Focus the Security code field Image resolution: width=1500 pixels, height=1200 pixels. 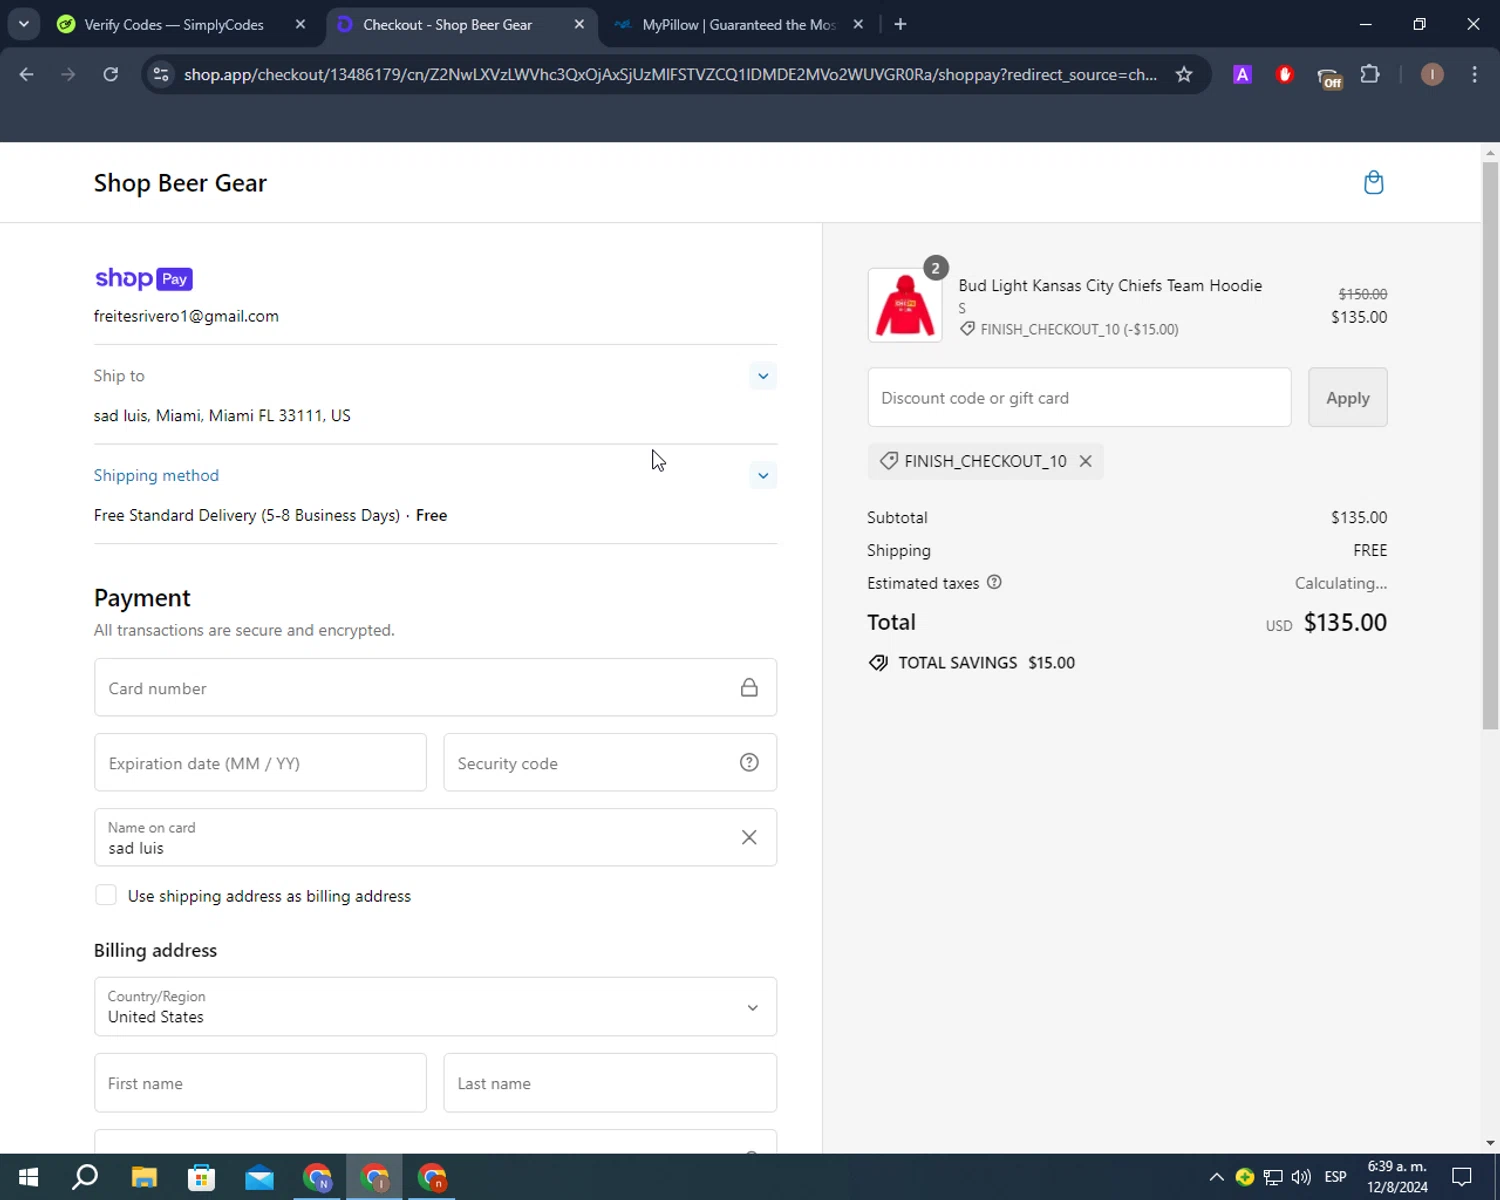coord(610,763)
